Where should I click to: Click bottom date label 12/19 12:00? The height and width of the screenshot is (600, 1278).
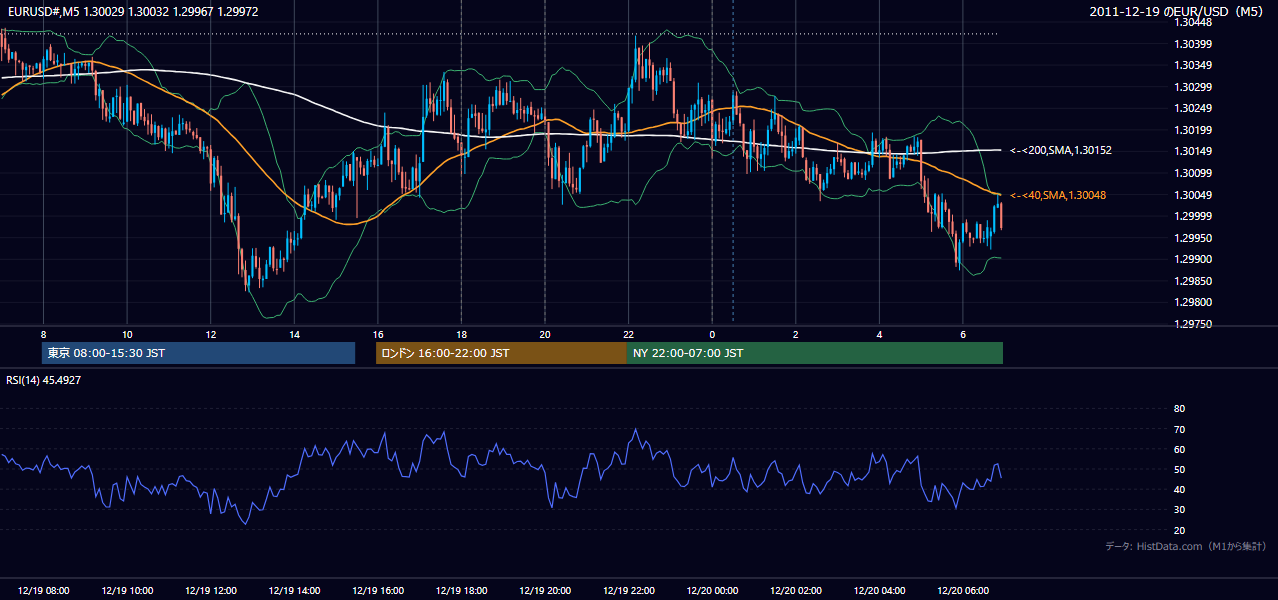(211, 591)
